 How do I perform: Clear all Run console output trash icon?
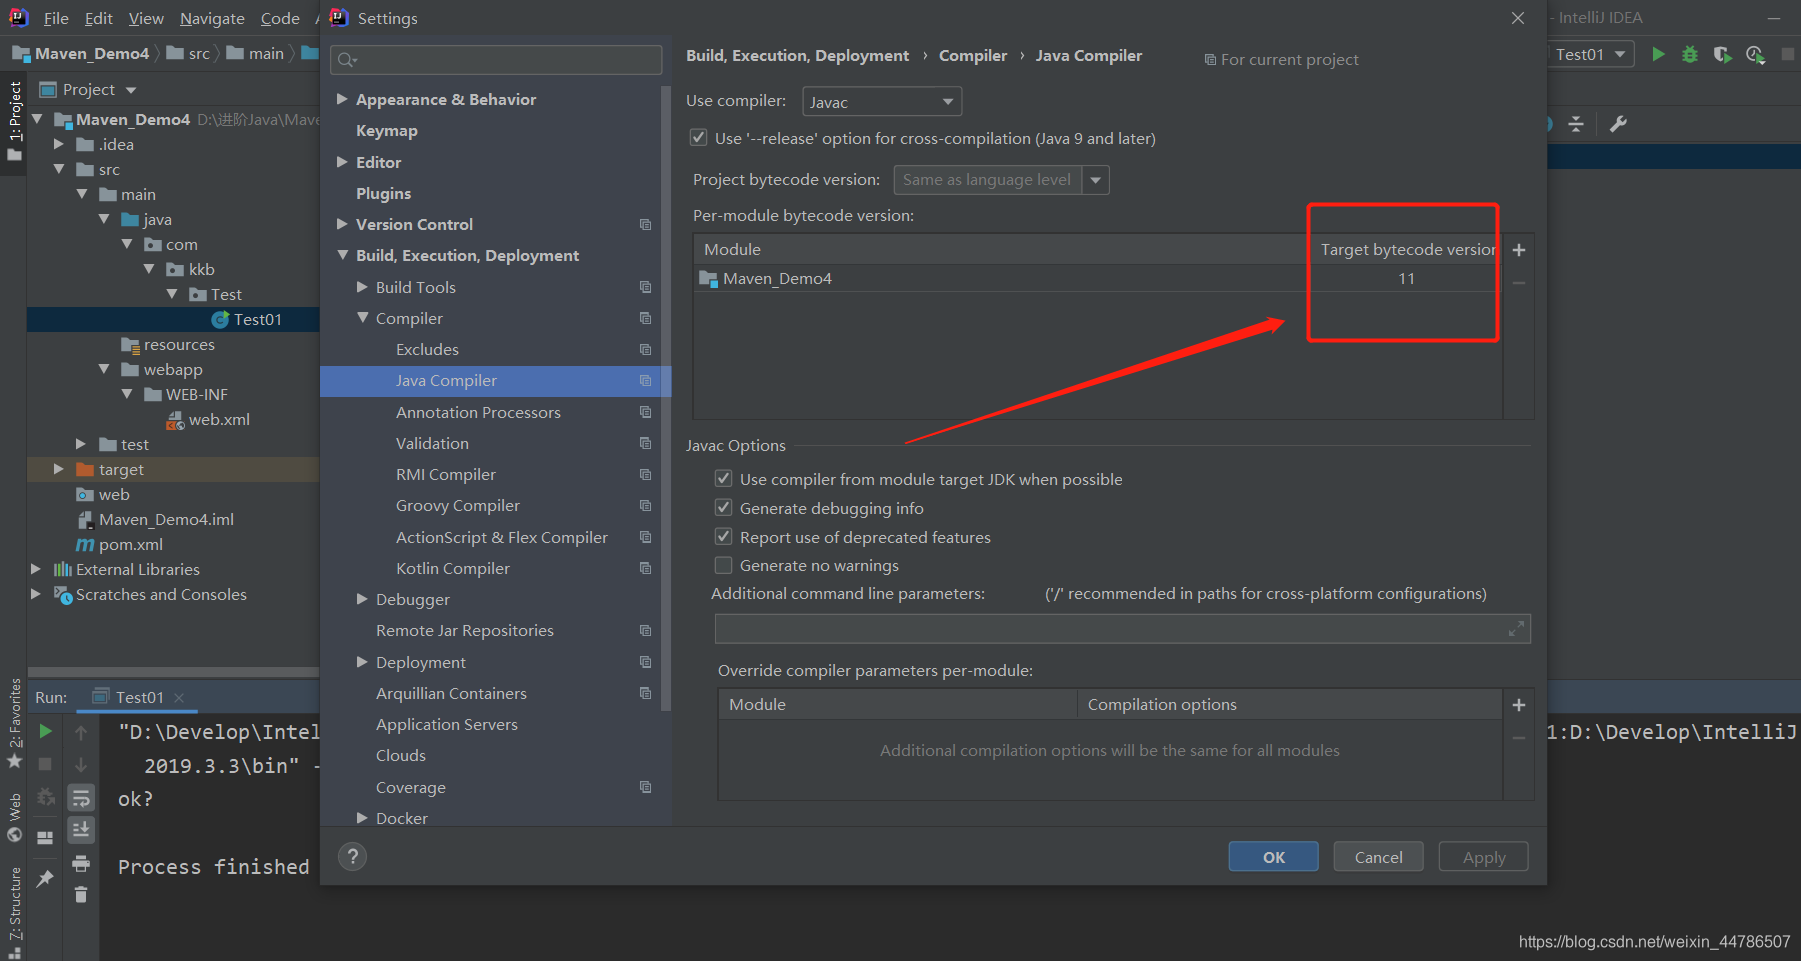[81, 895]
